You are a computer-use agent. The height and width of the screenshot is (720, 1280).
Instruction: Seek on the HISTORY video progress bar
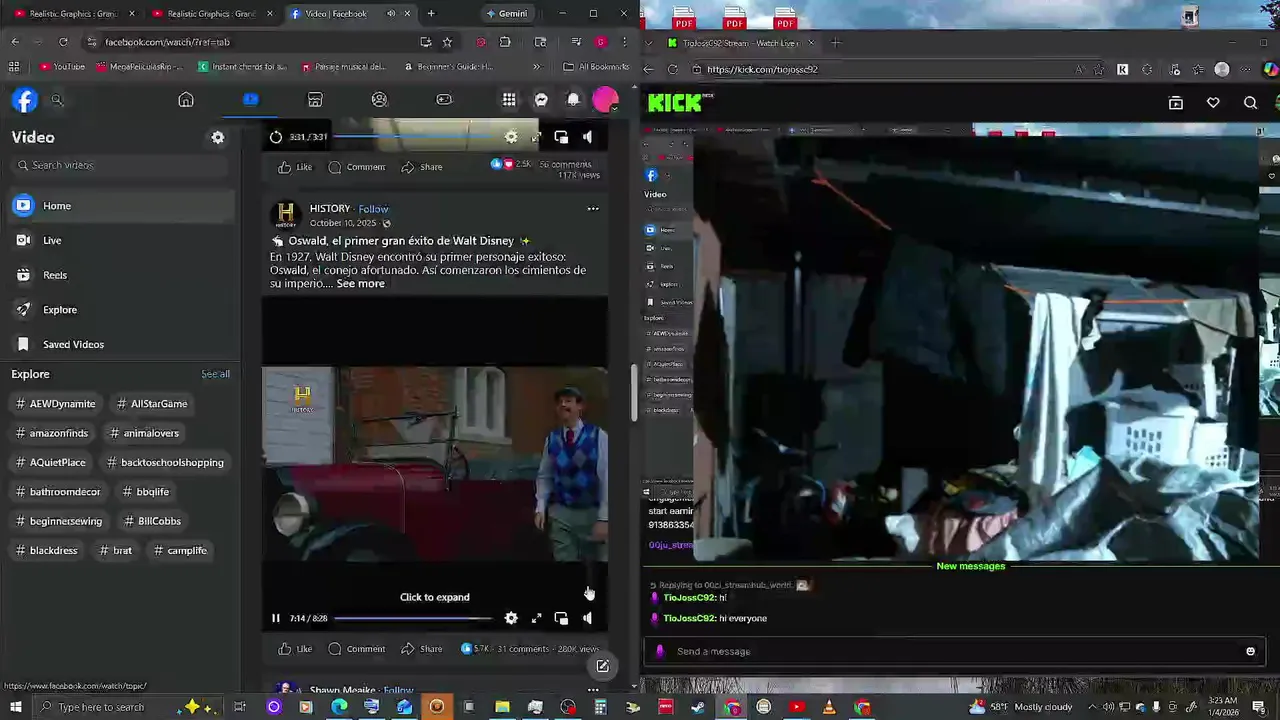point(413,619)
